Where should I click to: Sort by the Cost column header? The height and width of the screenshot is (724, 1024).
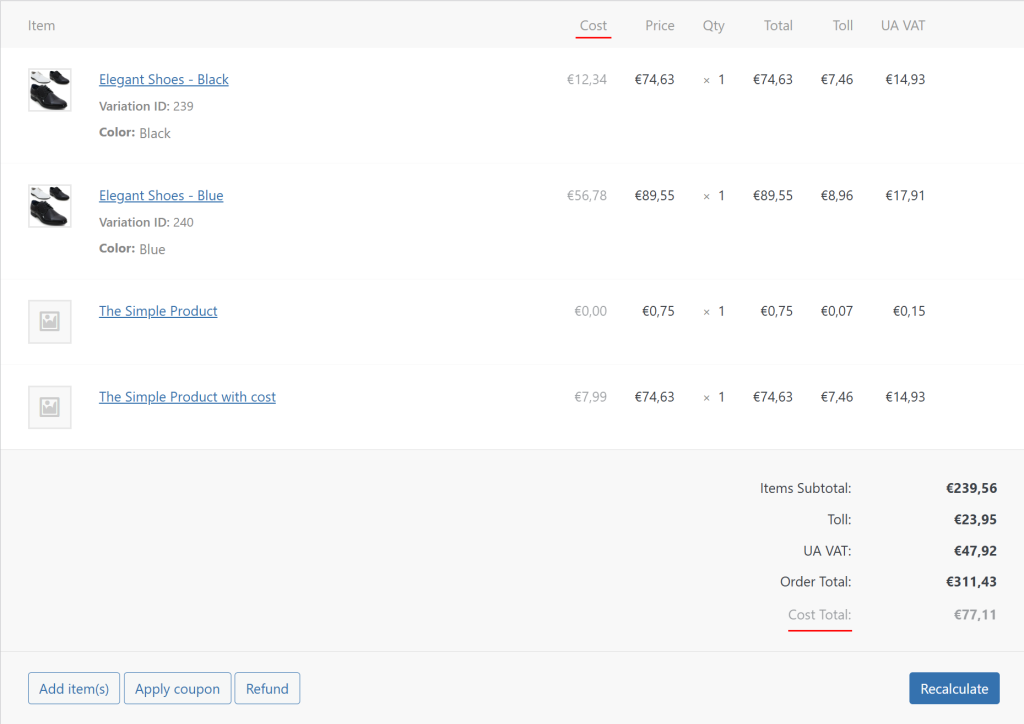coord(593,25)
